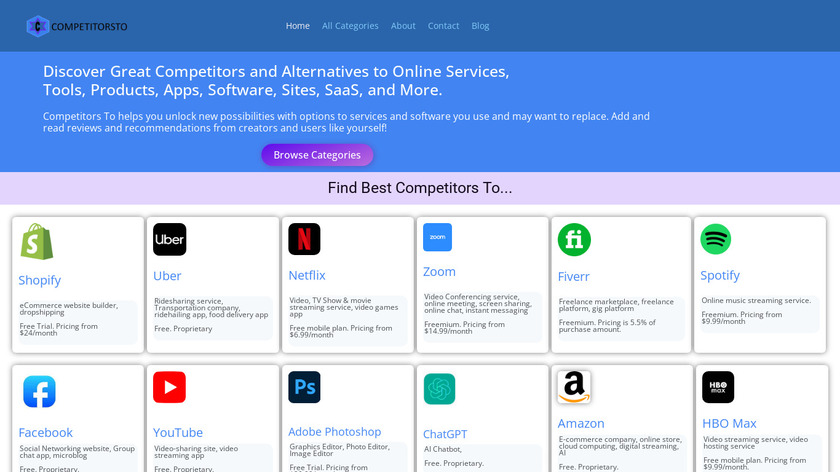Follow the Uber title link
The width and height of the screenshot is (840, 472).
click(x=167, y=276)
